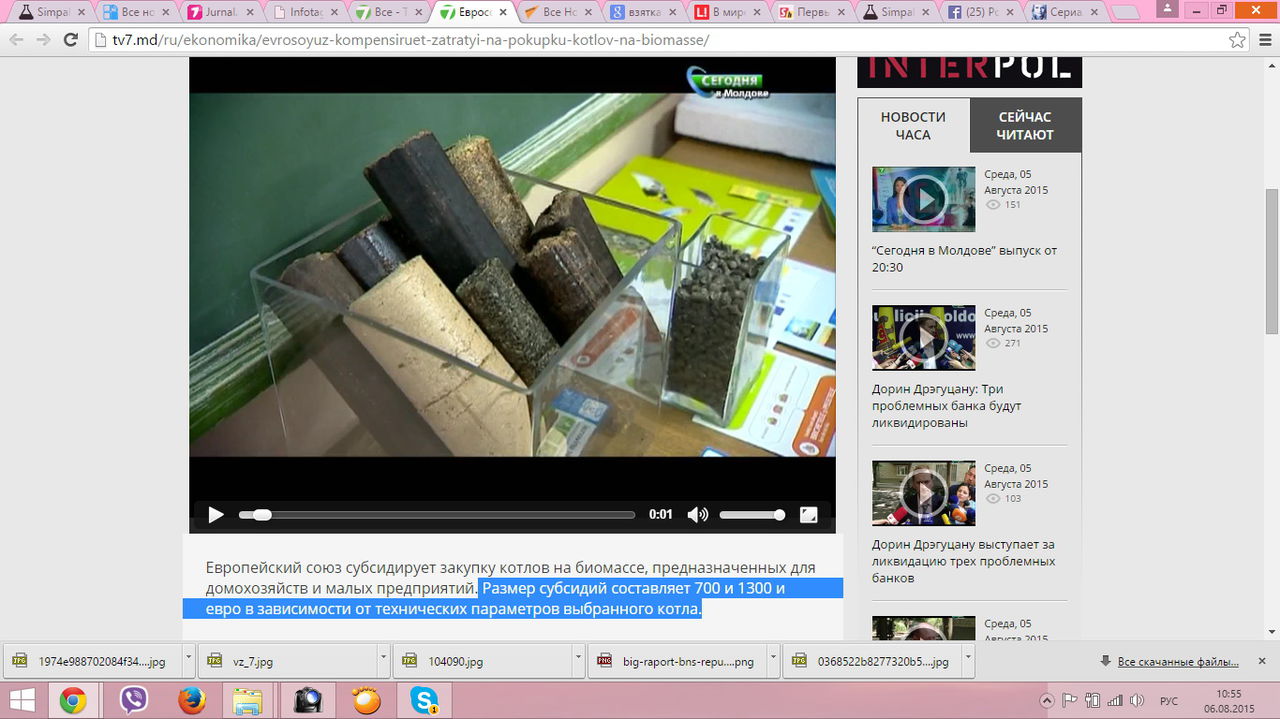Open the orange round app in taskbar
Image resolution: width=1280 pixels, height=719 pixels.
point(366,700)
